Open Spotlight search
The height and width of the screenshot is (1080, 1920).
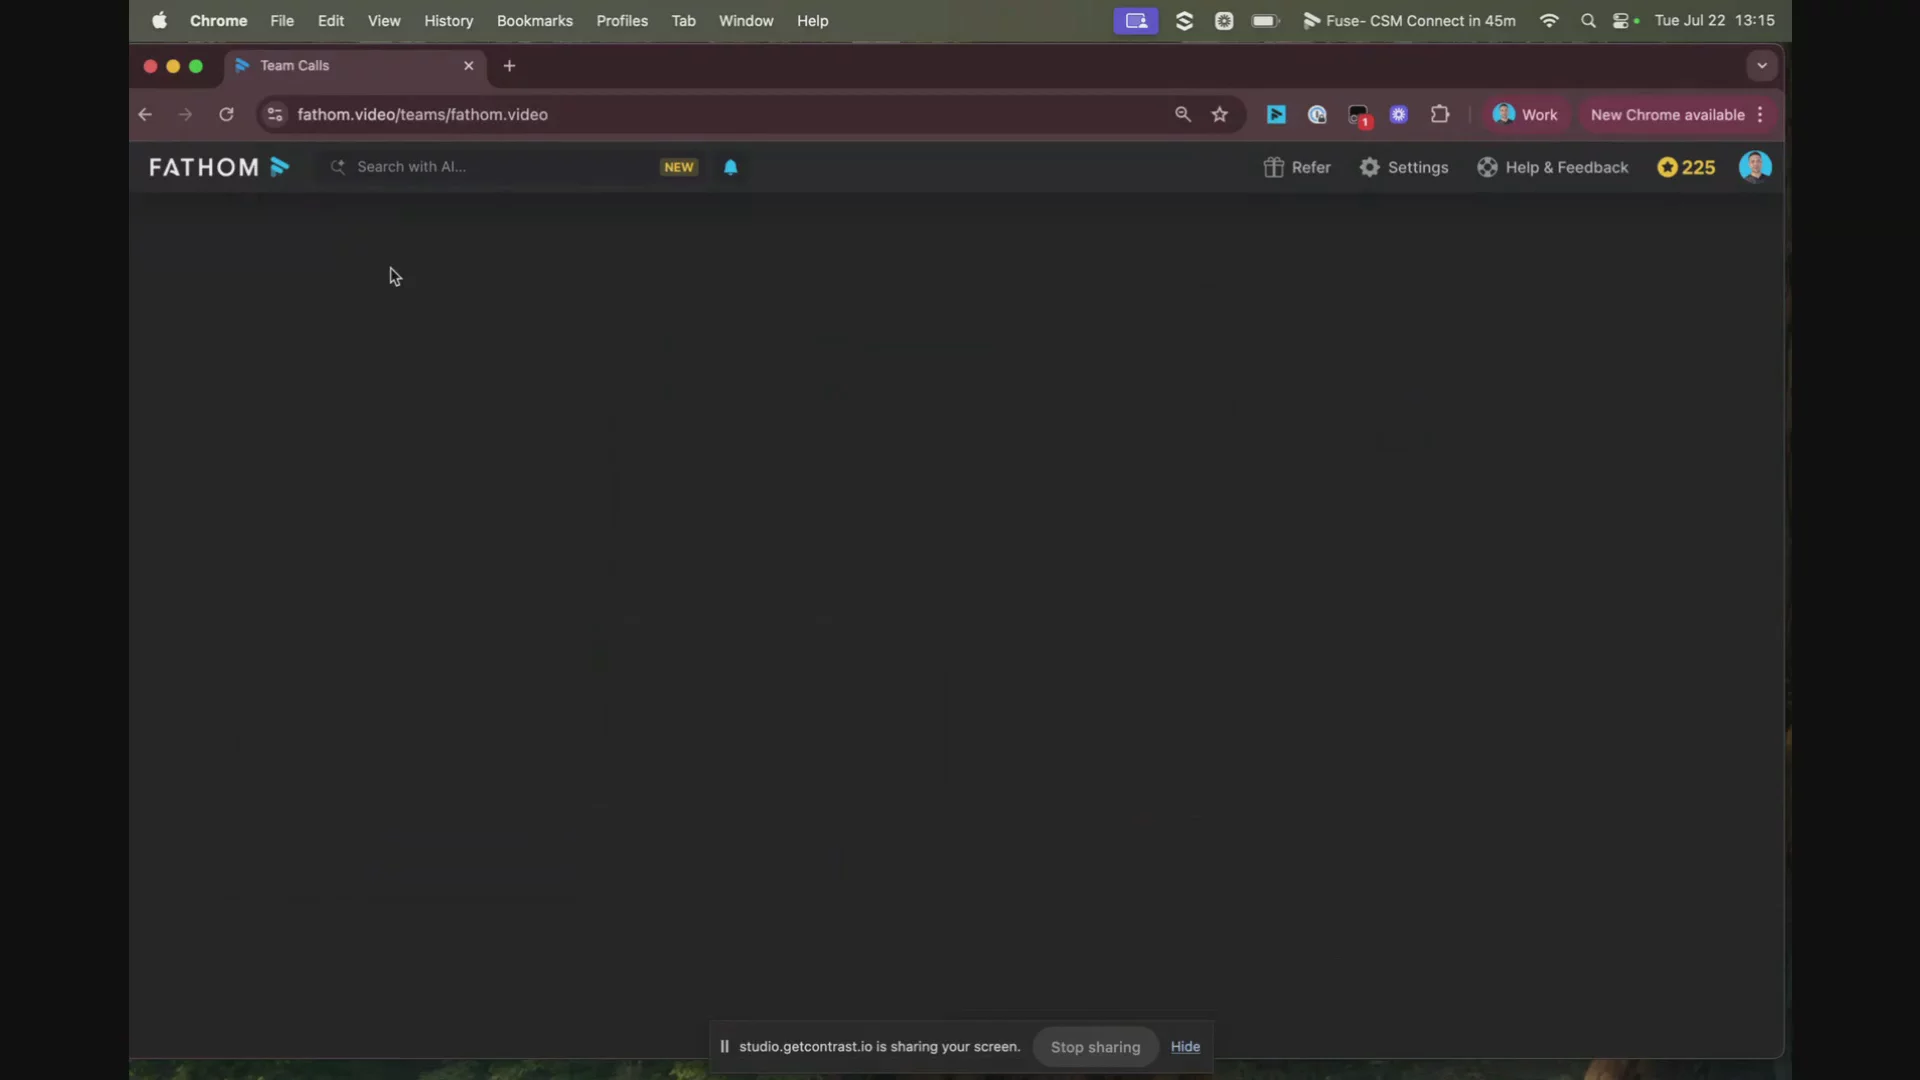(x=1588, y=20)
